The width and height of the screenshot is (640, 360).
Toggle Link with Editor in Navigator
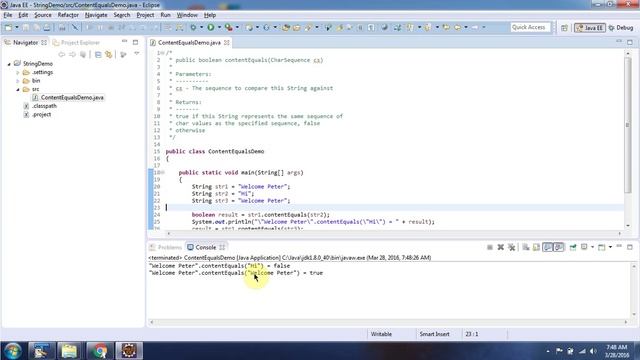pos(109,54)
